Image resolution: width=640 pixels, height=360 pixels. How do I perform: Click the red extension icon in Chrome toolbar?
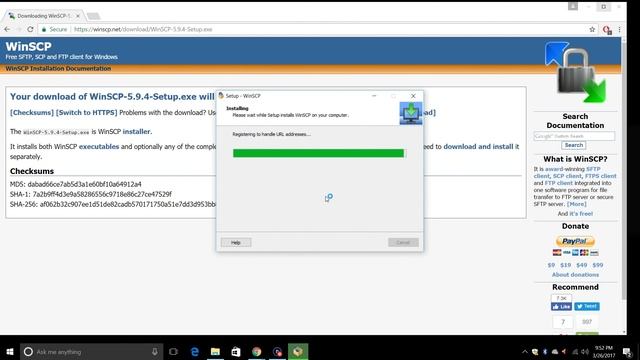607,30
